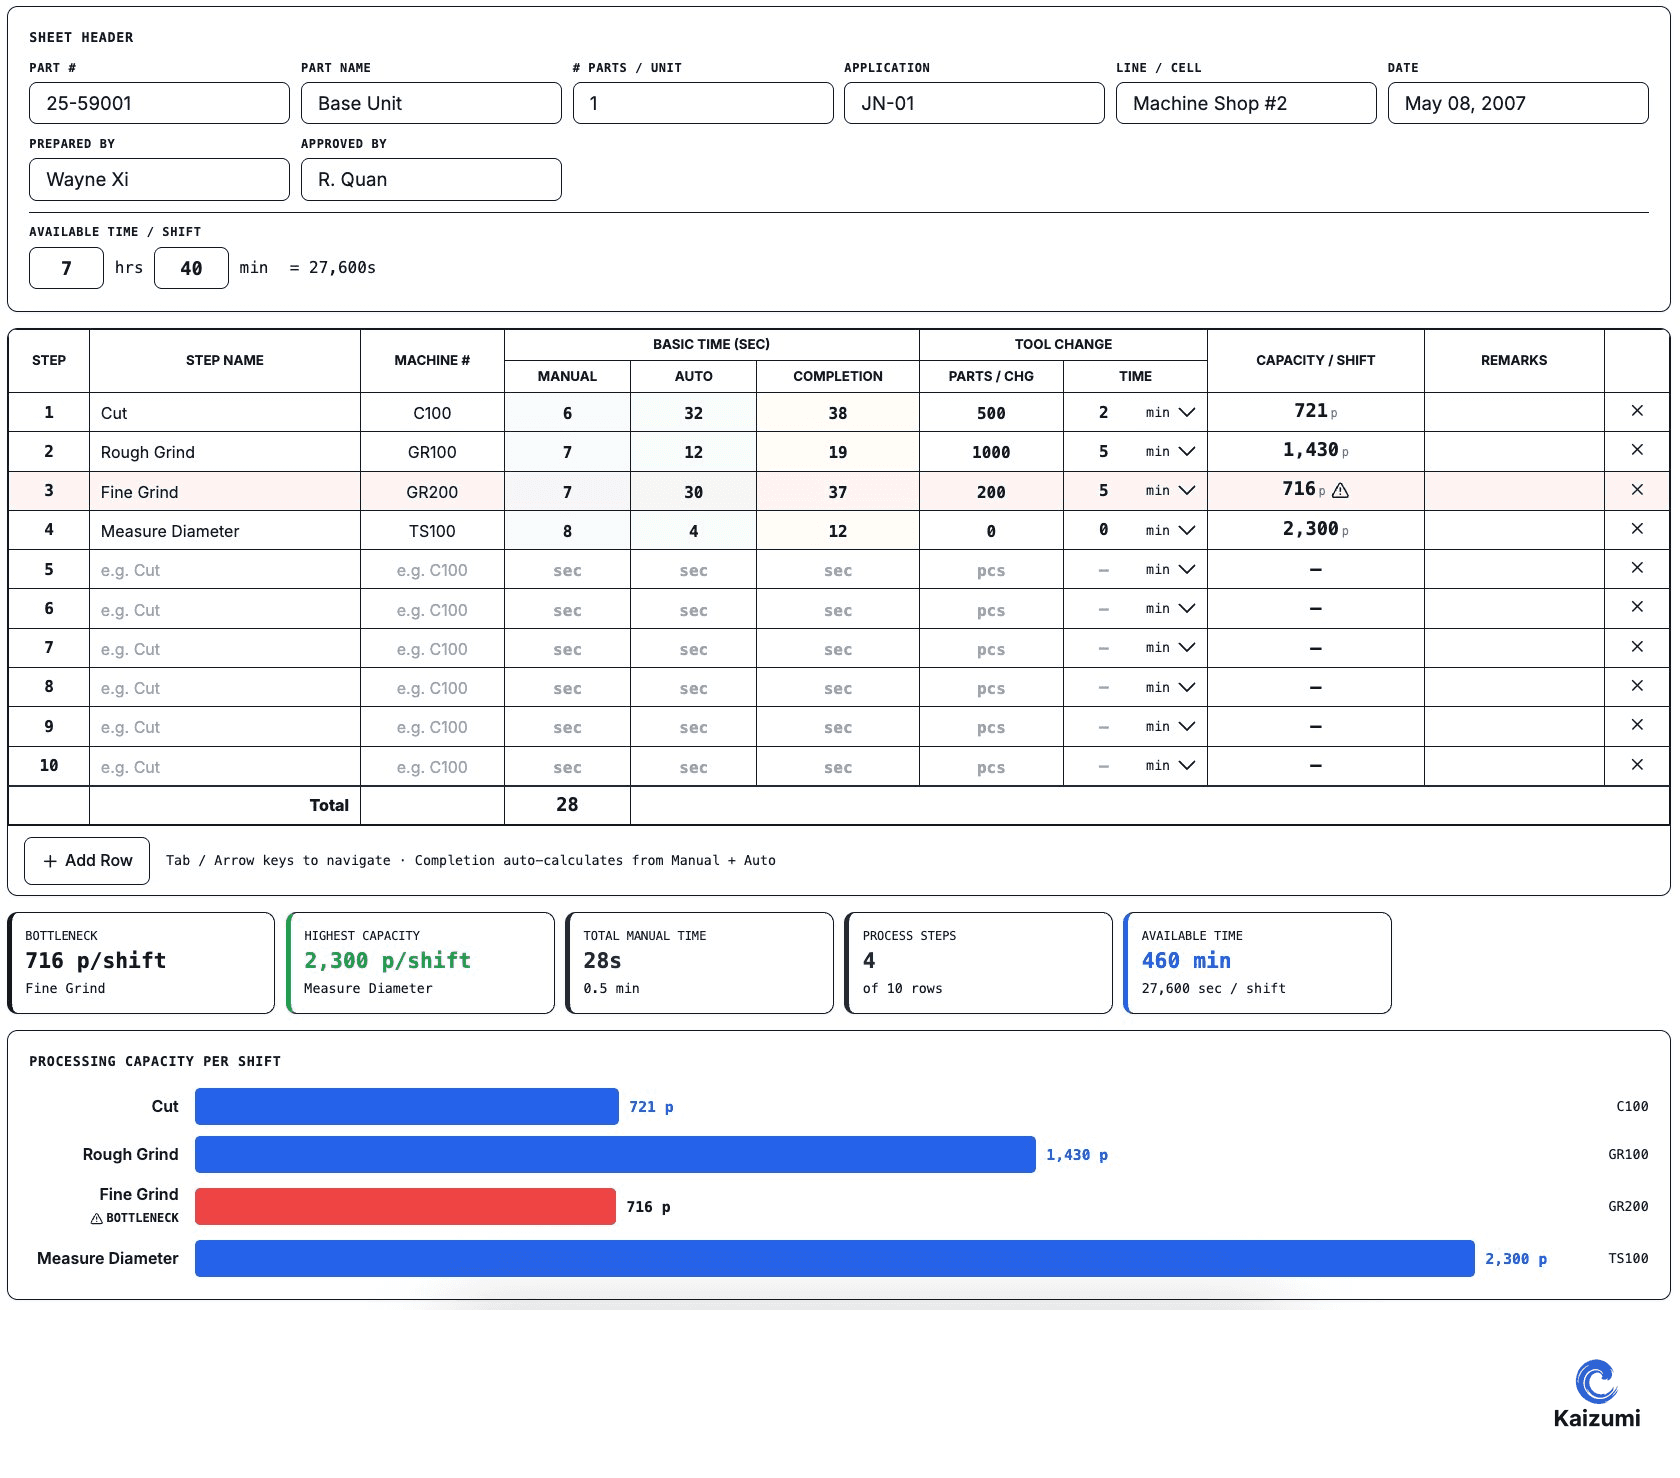Click the bottleneck warning icon under Fine Grind chart label
The image size is (1680, 1478).
(95, 1217)
